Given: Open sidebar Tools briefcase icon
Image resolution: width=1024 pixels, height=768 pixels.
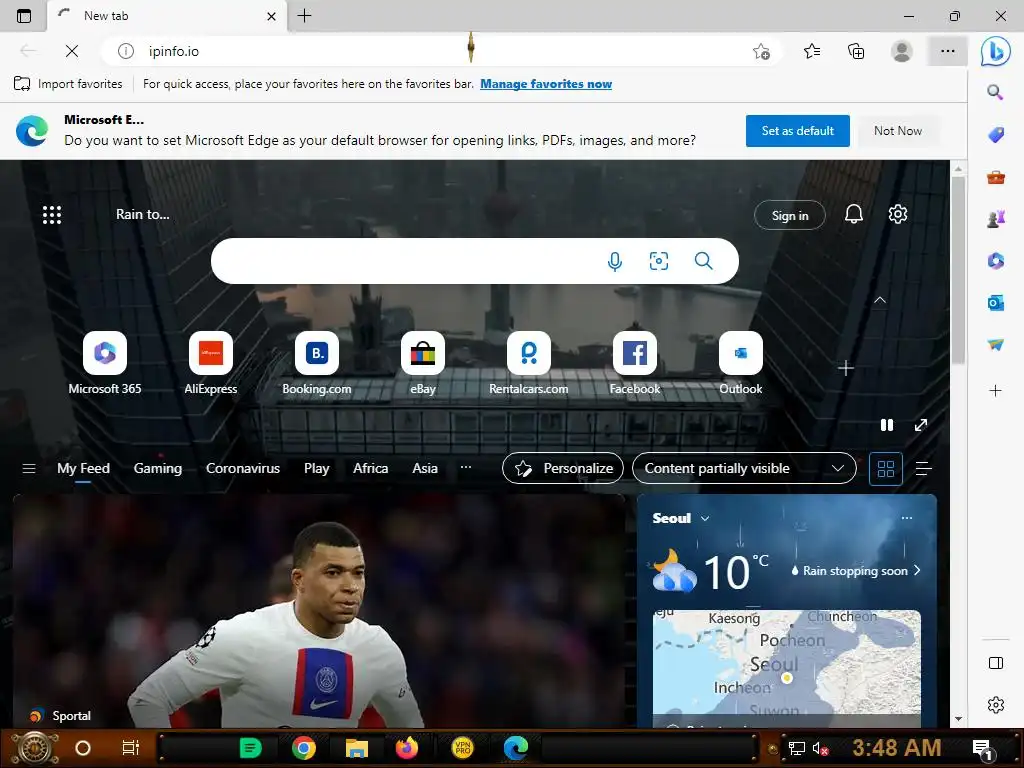Looking at the screenshot, I should 995,177.
